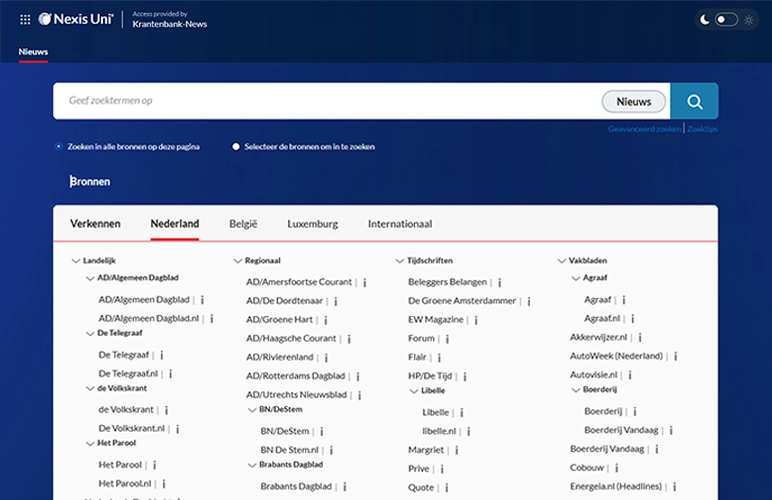
Task: Open the AD/Rivierenland source
Action: tap(280, 357)
